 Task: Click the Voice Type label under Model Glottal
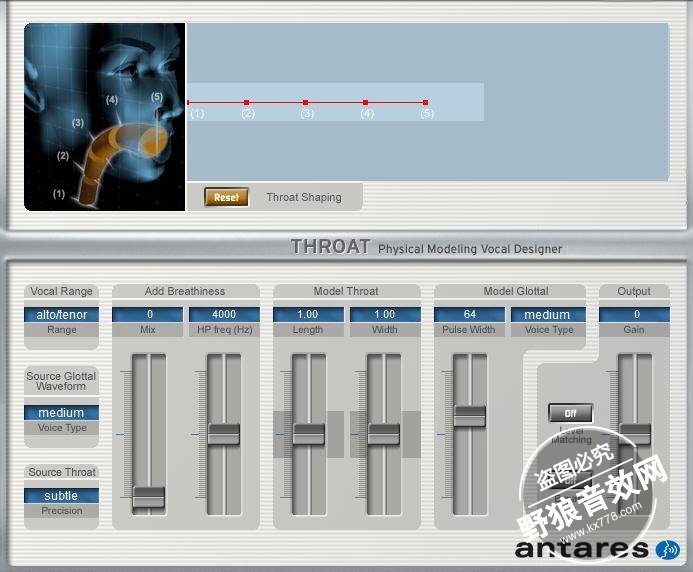click(x=549, y=330)
